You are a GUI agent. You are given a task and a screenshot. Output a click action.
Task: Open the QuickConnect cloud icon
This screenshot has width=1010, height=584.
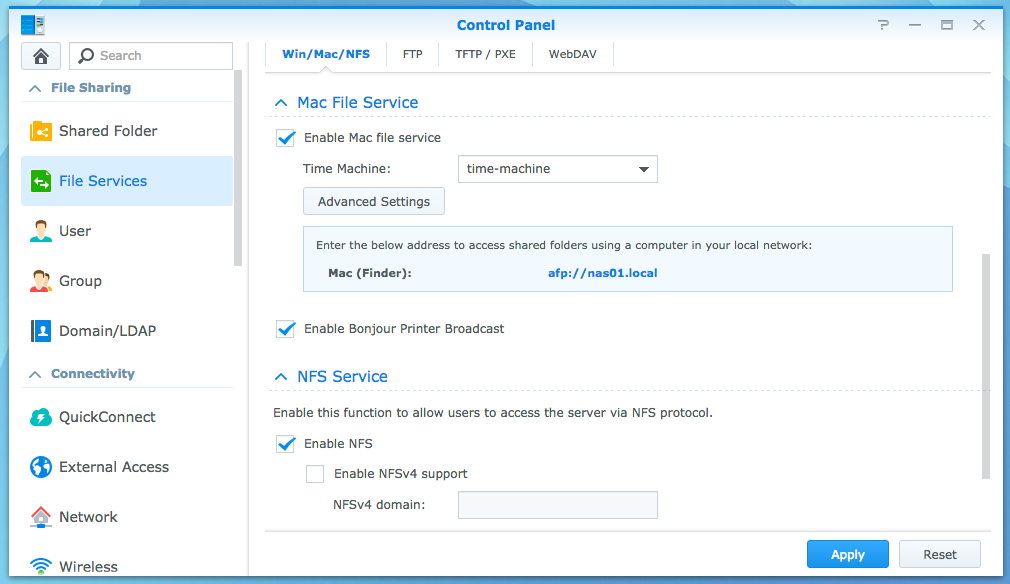click(x=41, y=417)
